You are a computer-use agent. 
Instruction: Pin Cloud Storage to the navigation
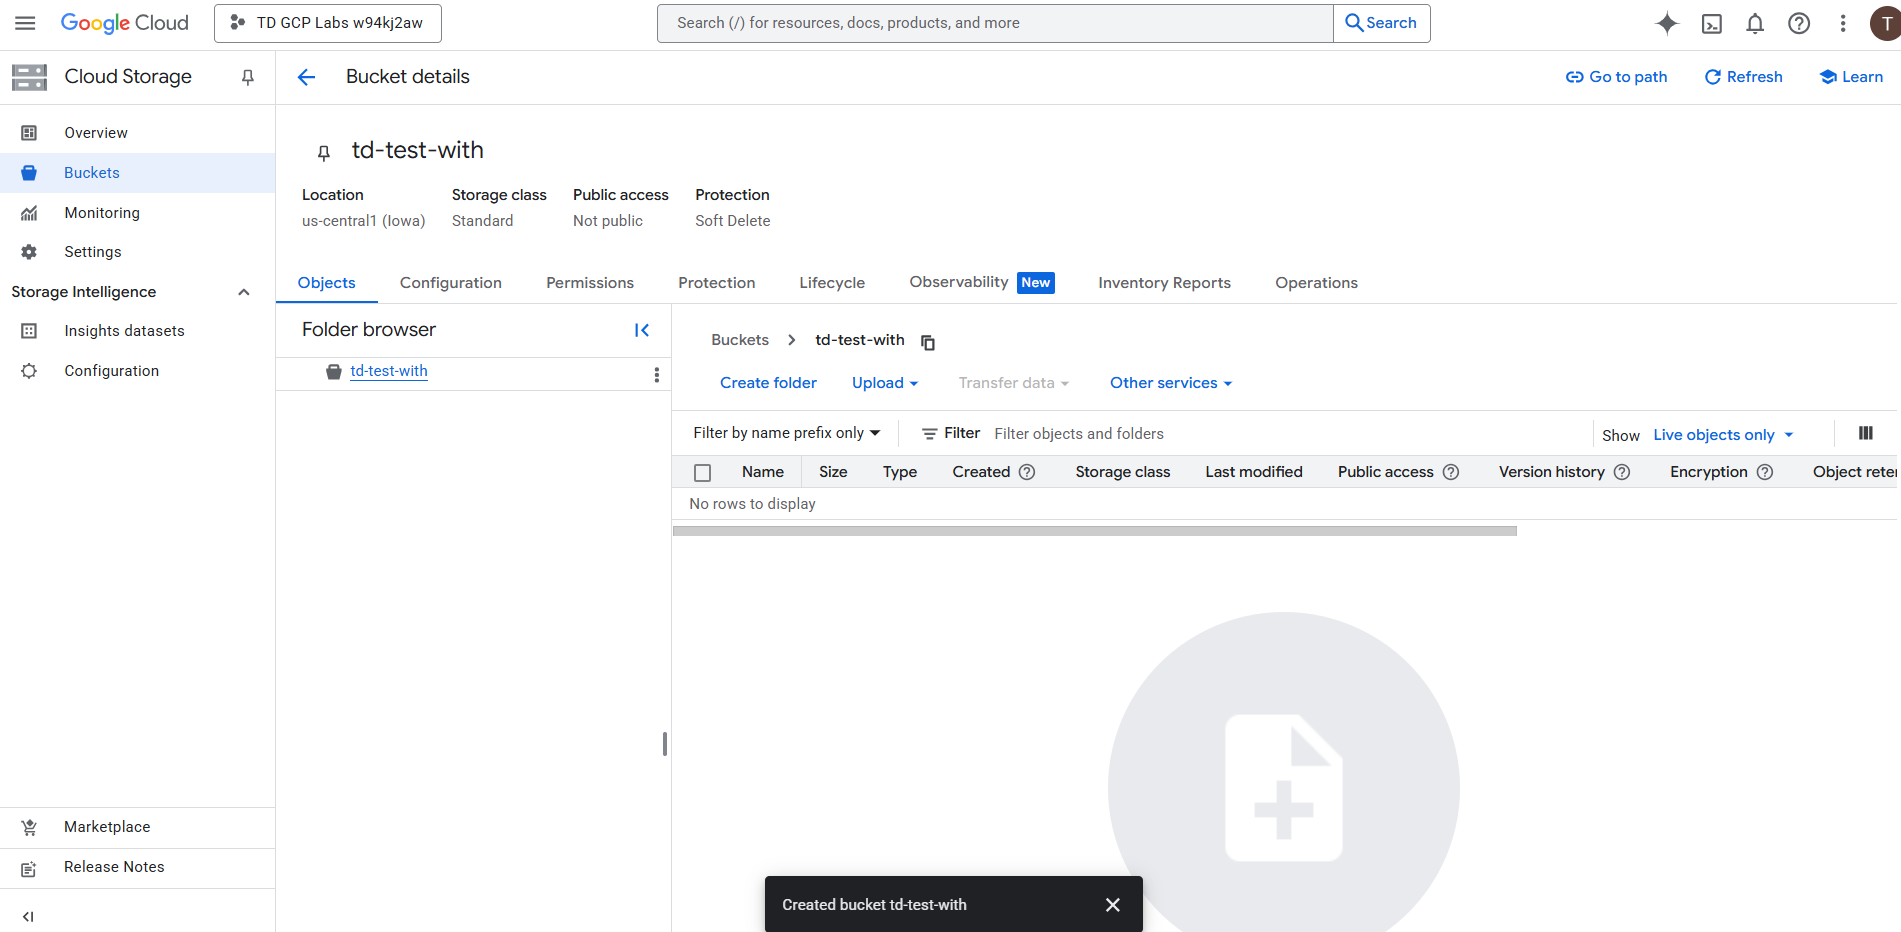click(x=247, y=76)
